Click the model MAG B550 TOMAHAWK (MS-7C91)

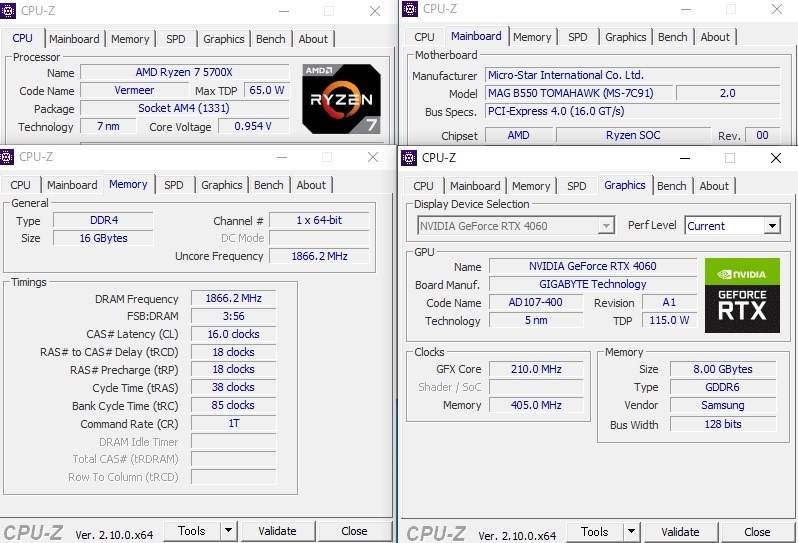click(x=579, y=93)
